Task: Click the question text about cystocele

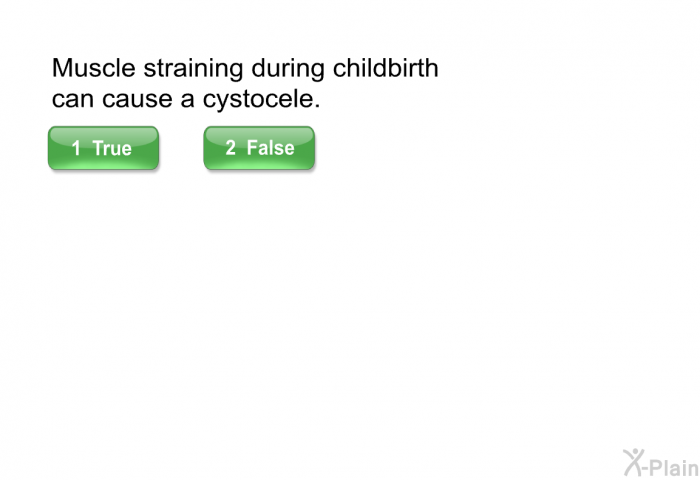Action: coord(245,83)
